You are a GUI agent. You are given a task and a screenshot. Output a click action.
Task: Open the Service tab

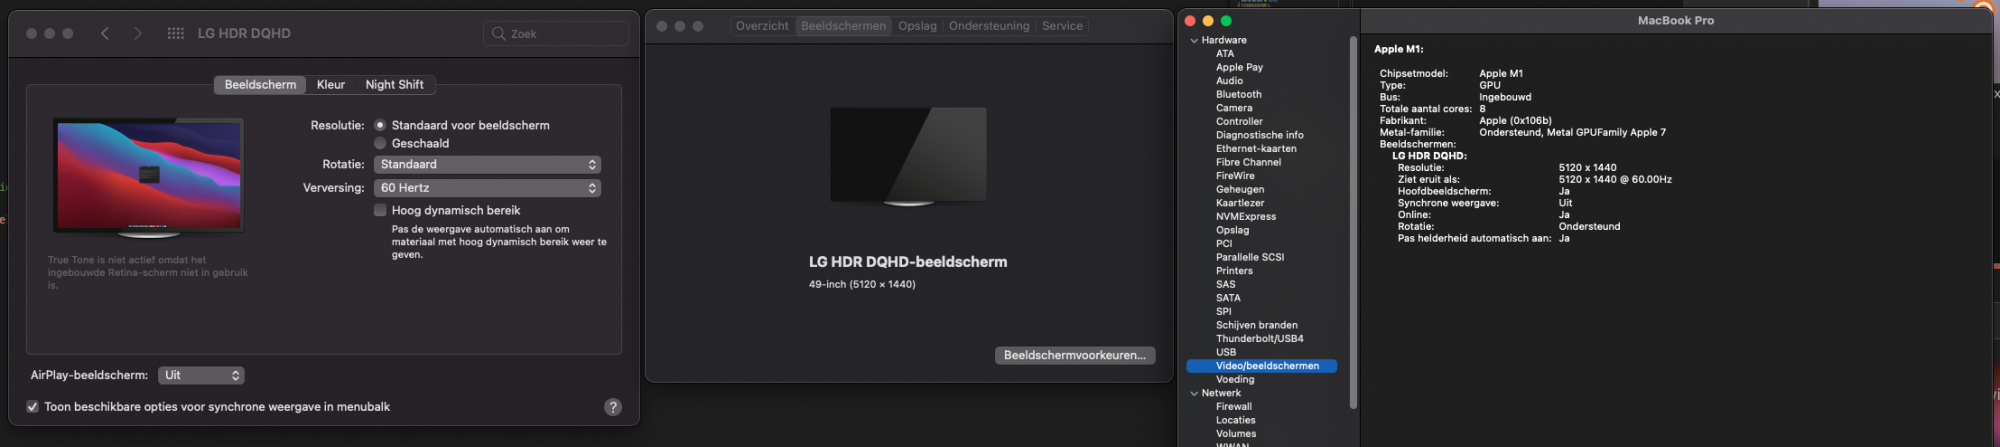1062,26
